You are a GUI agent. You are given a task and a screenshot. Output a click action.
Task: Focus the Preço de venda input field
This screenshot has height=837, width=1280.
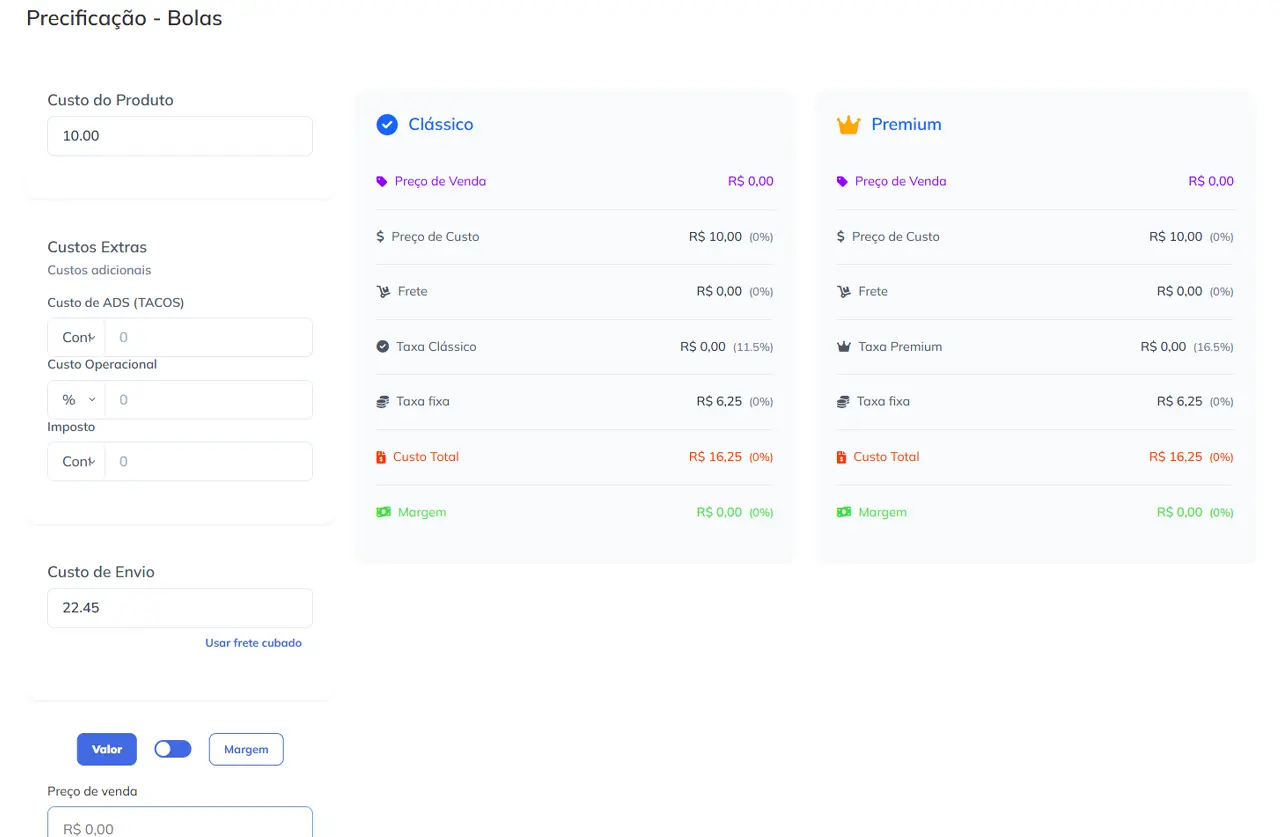pos(180,825)
